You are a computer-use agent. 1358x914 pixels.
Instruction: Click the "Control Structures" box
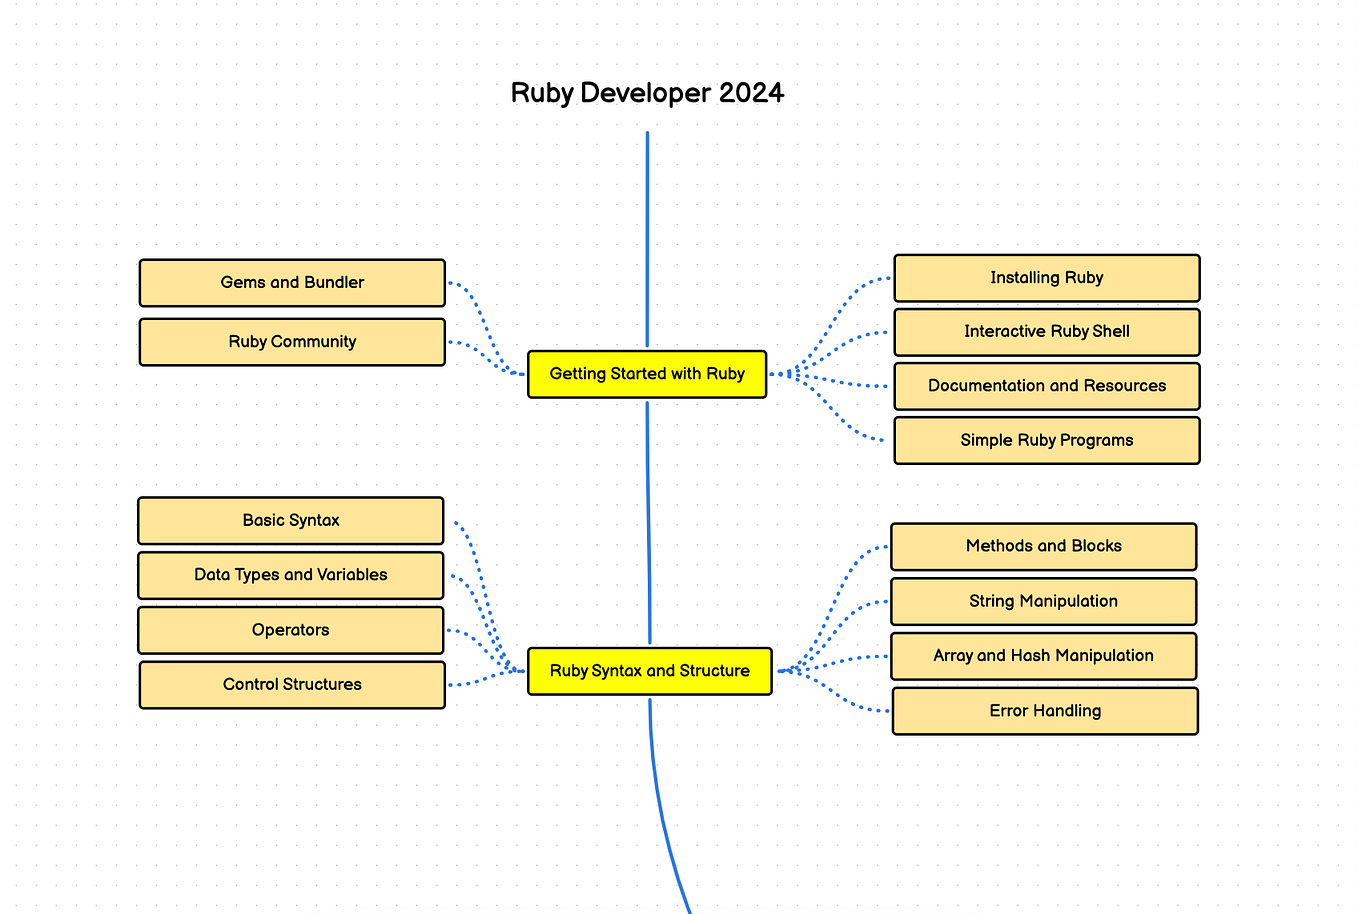291,684
